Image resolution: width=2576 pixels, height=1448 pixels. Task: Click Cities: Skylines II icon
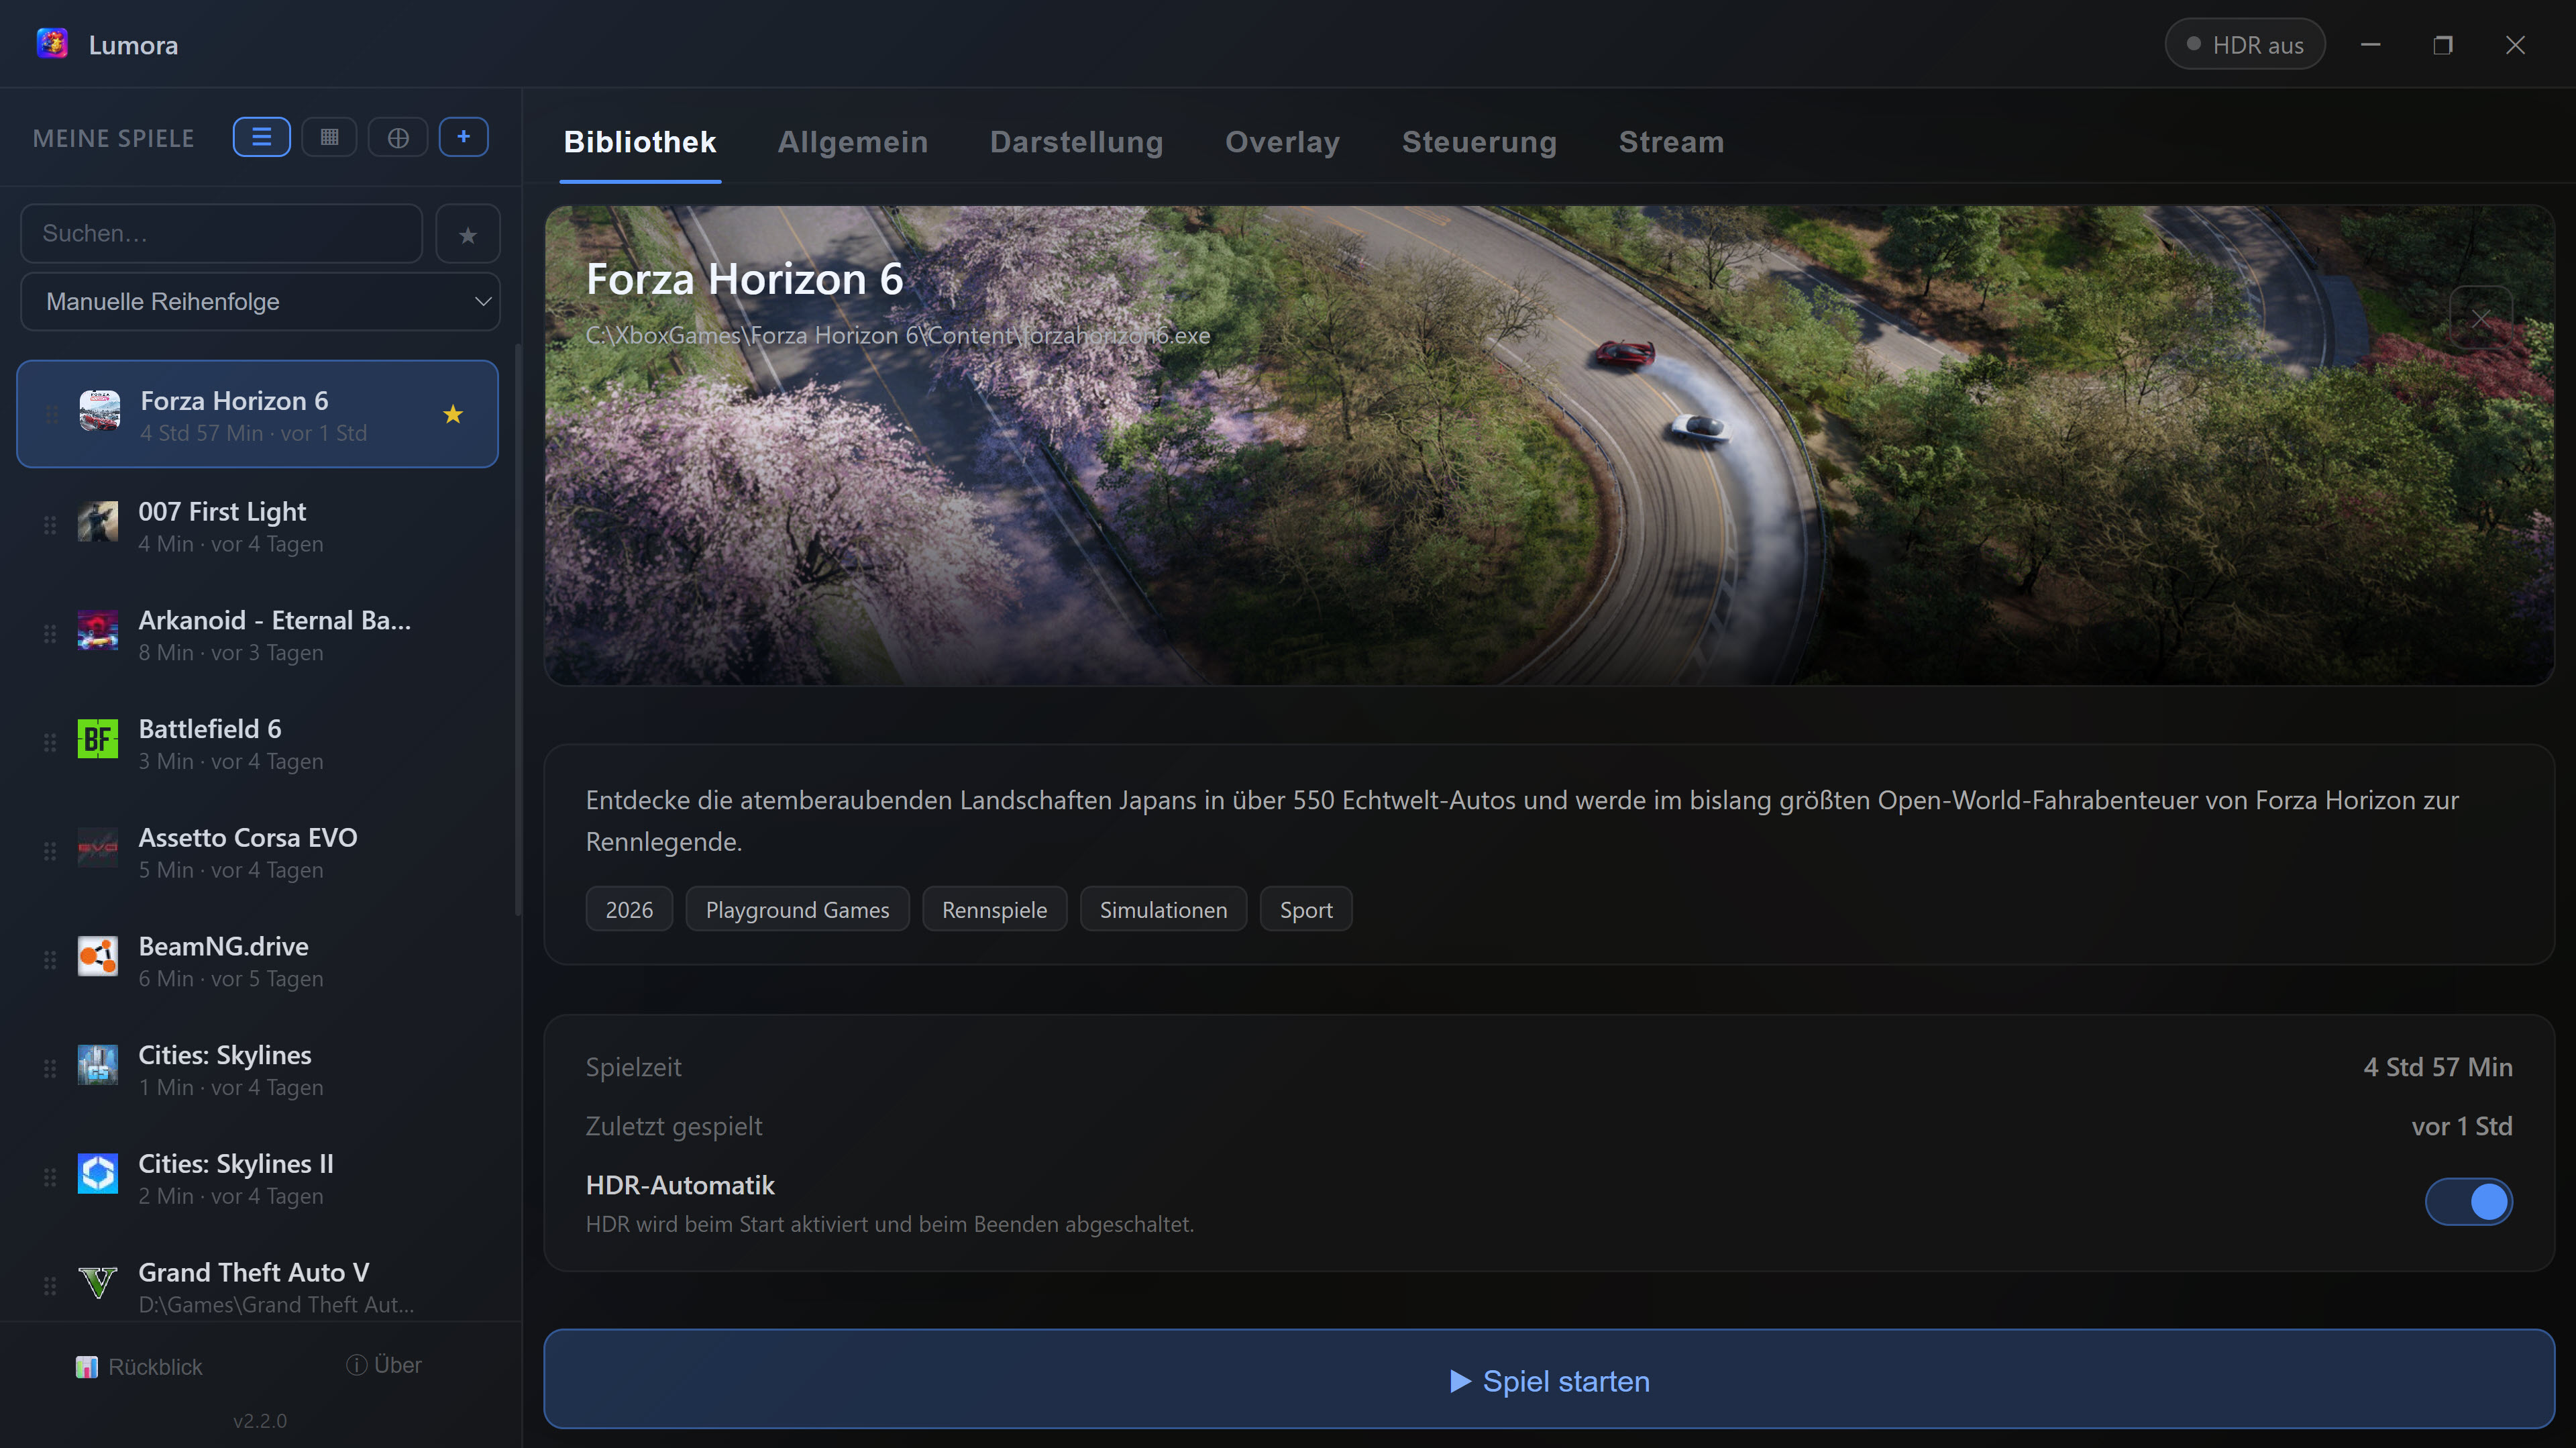(98, 1174)
